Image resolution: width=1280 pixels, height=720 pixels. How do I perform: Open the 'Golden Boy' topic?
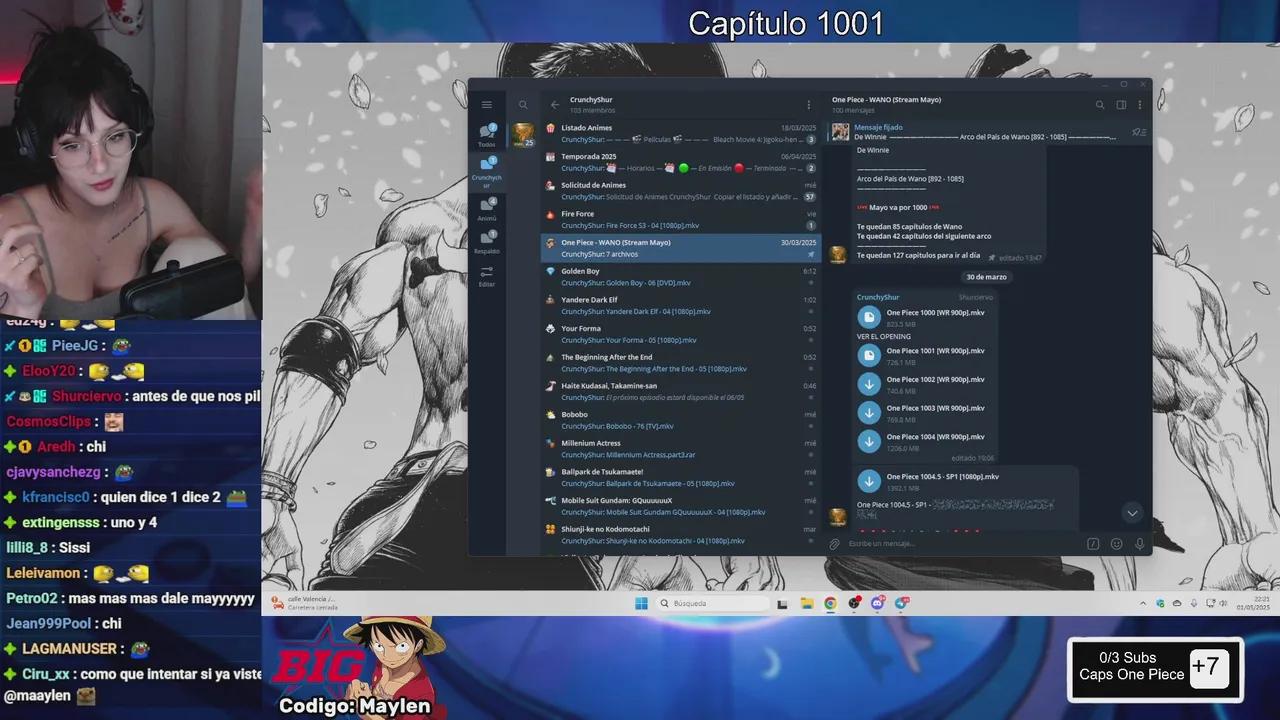coord(680,277)
